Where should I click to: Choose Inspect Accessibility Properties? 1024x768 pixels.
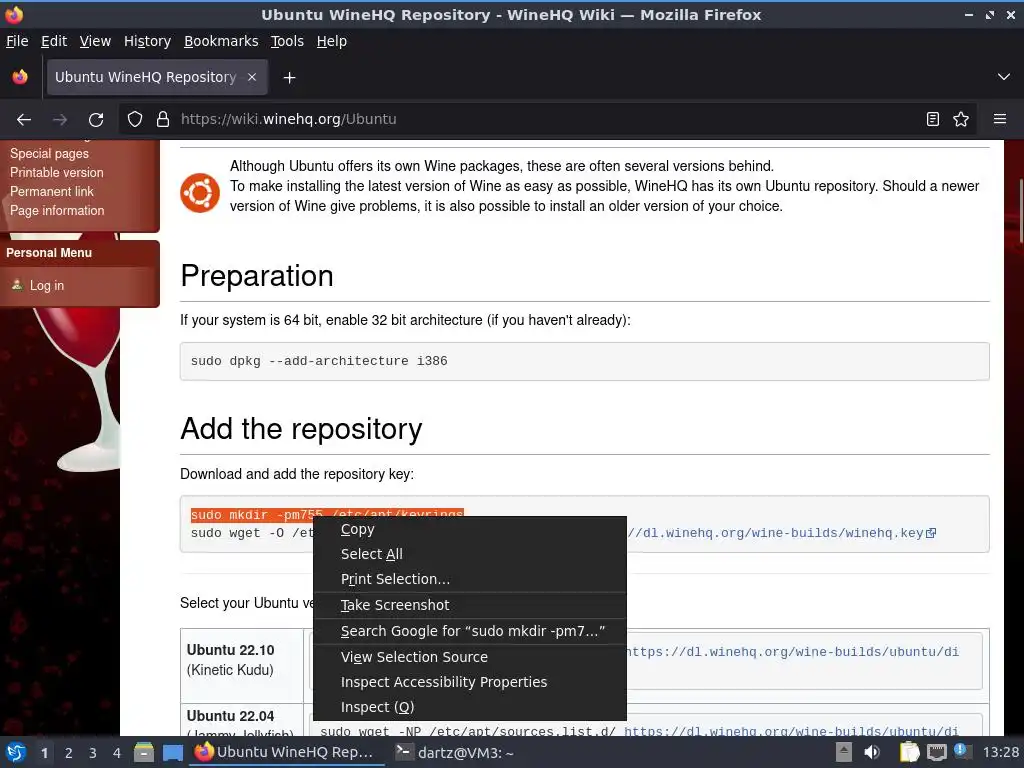click(470, 682)
